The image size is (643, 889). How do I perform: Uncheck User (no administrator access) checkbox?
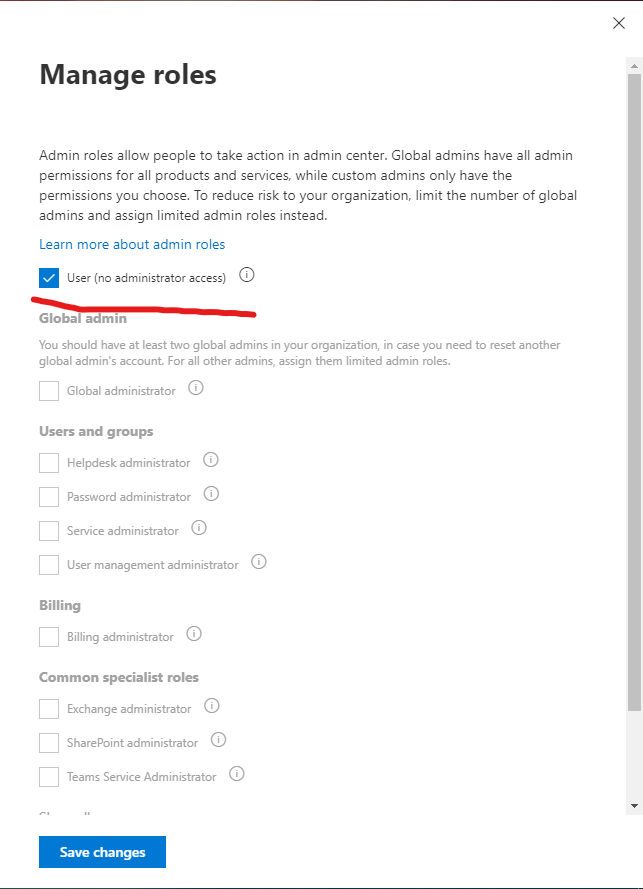[49, 278]
